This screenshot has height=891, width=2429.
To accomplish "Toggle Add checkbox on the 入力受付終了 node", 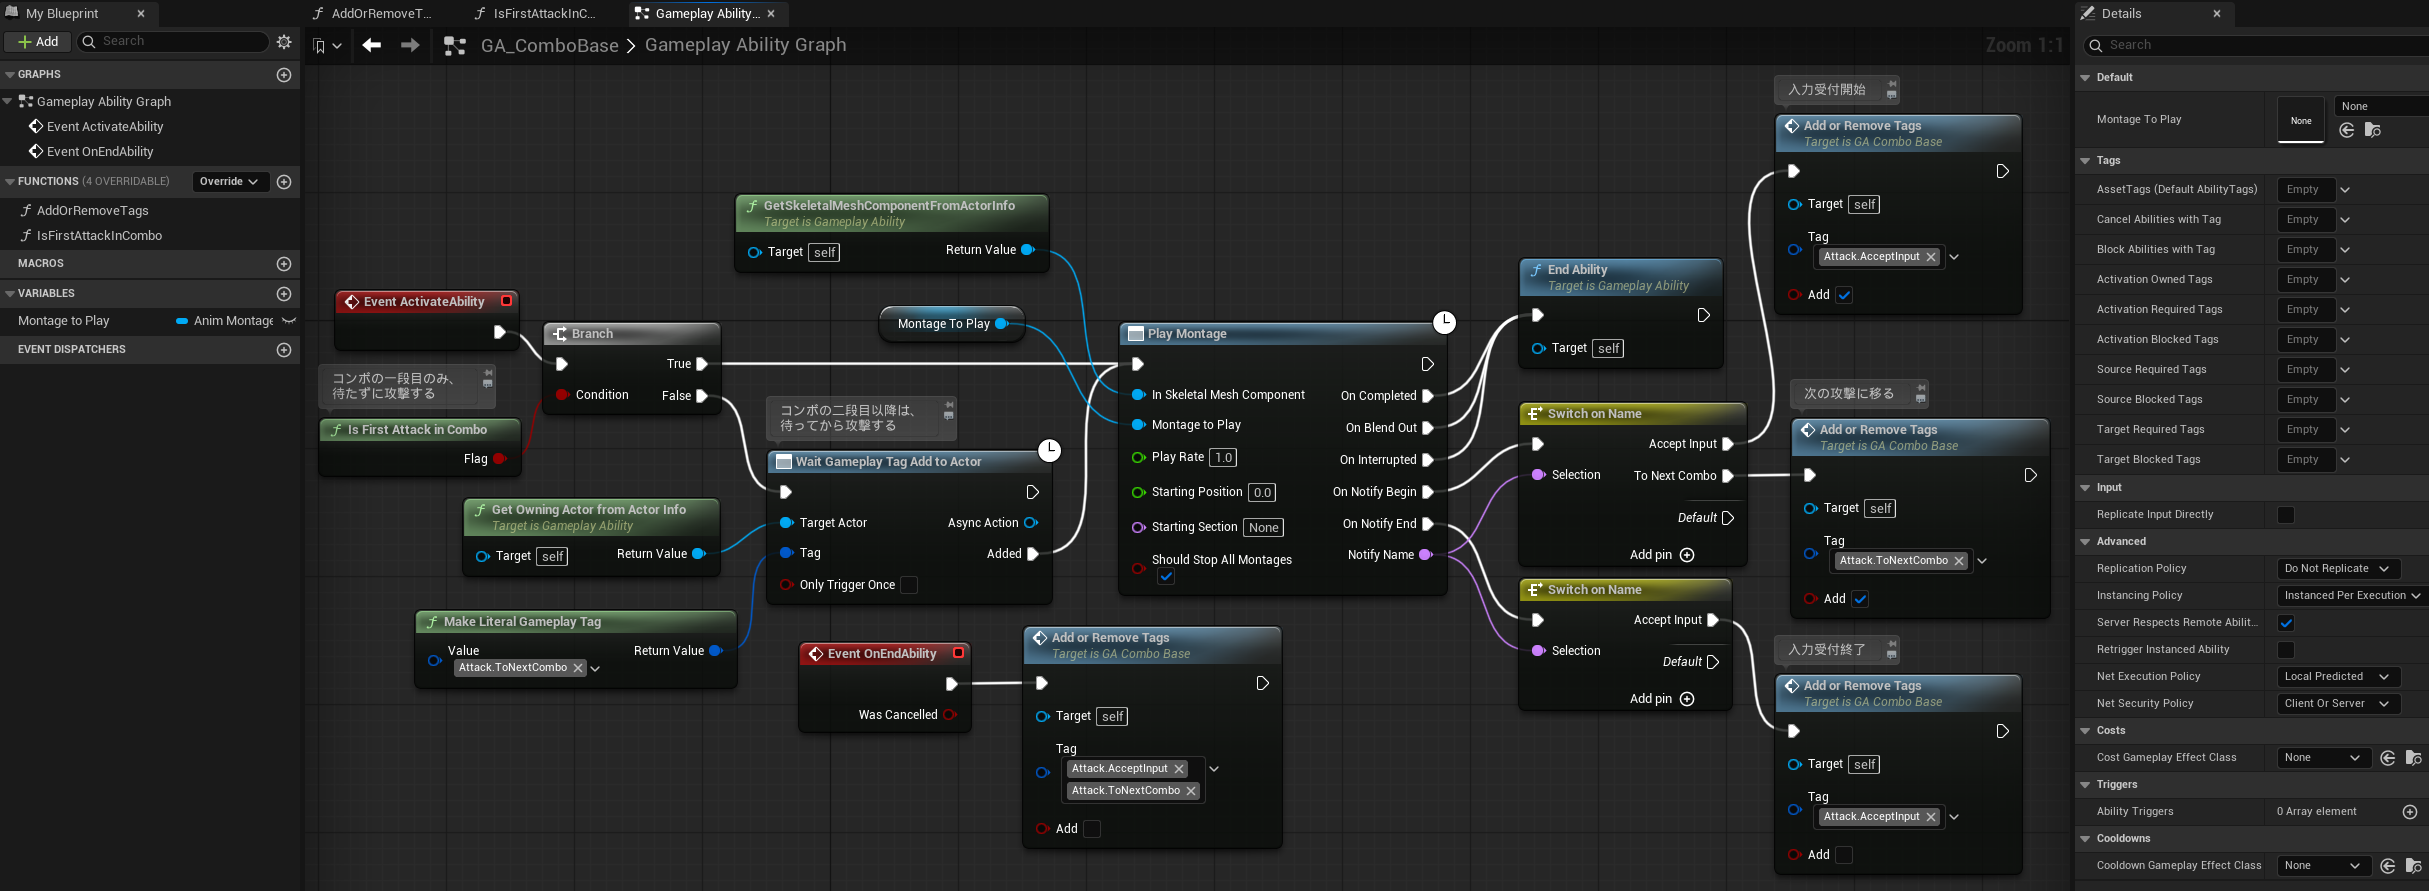I will pyautogui.click(x=1844, y=855).
